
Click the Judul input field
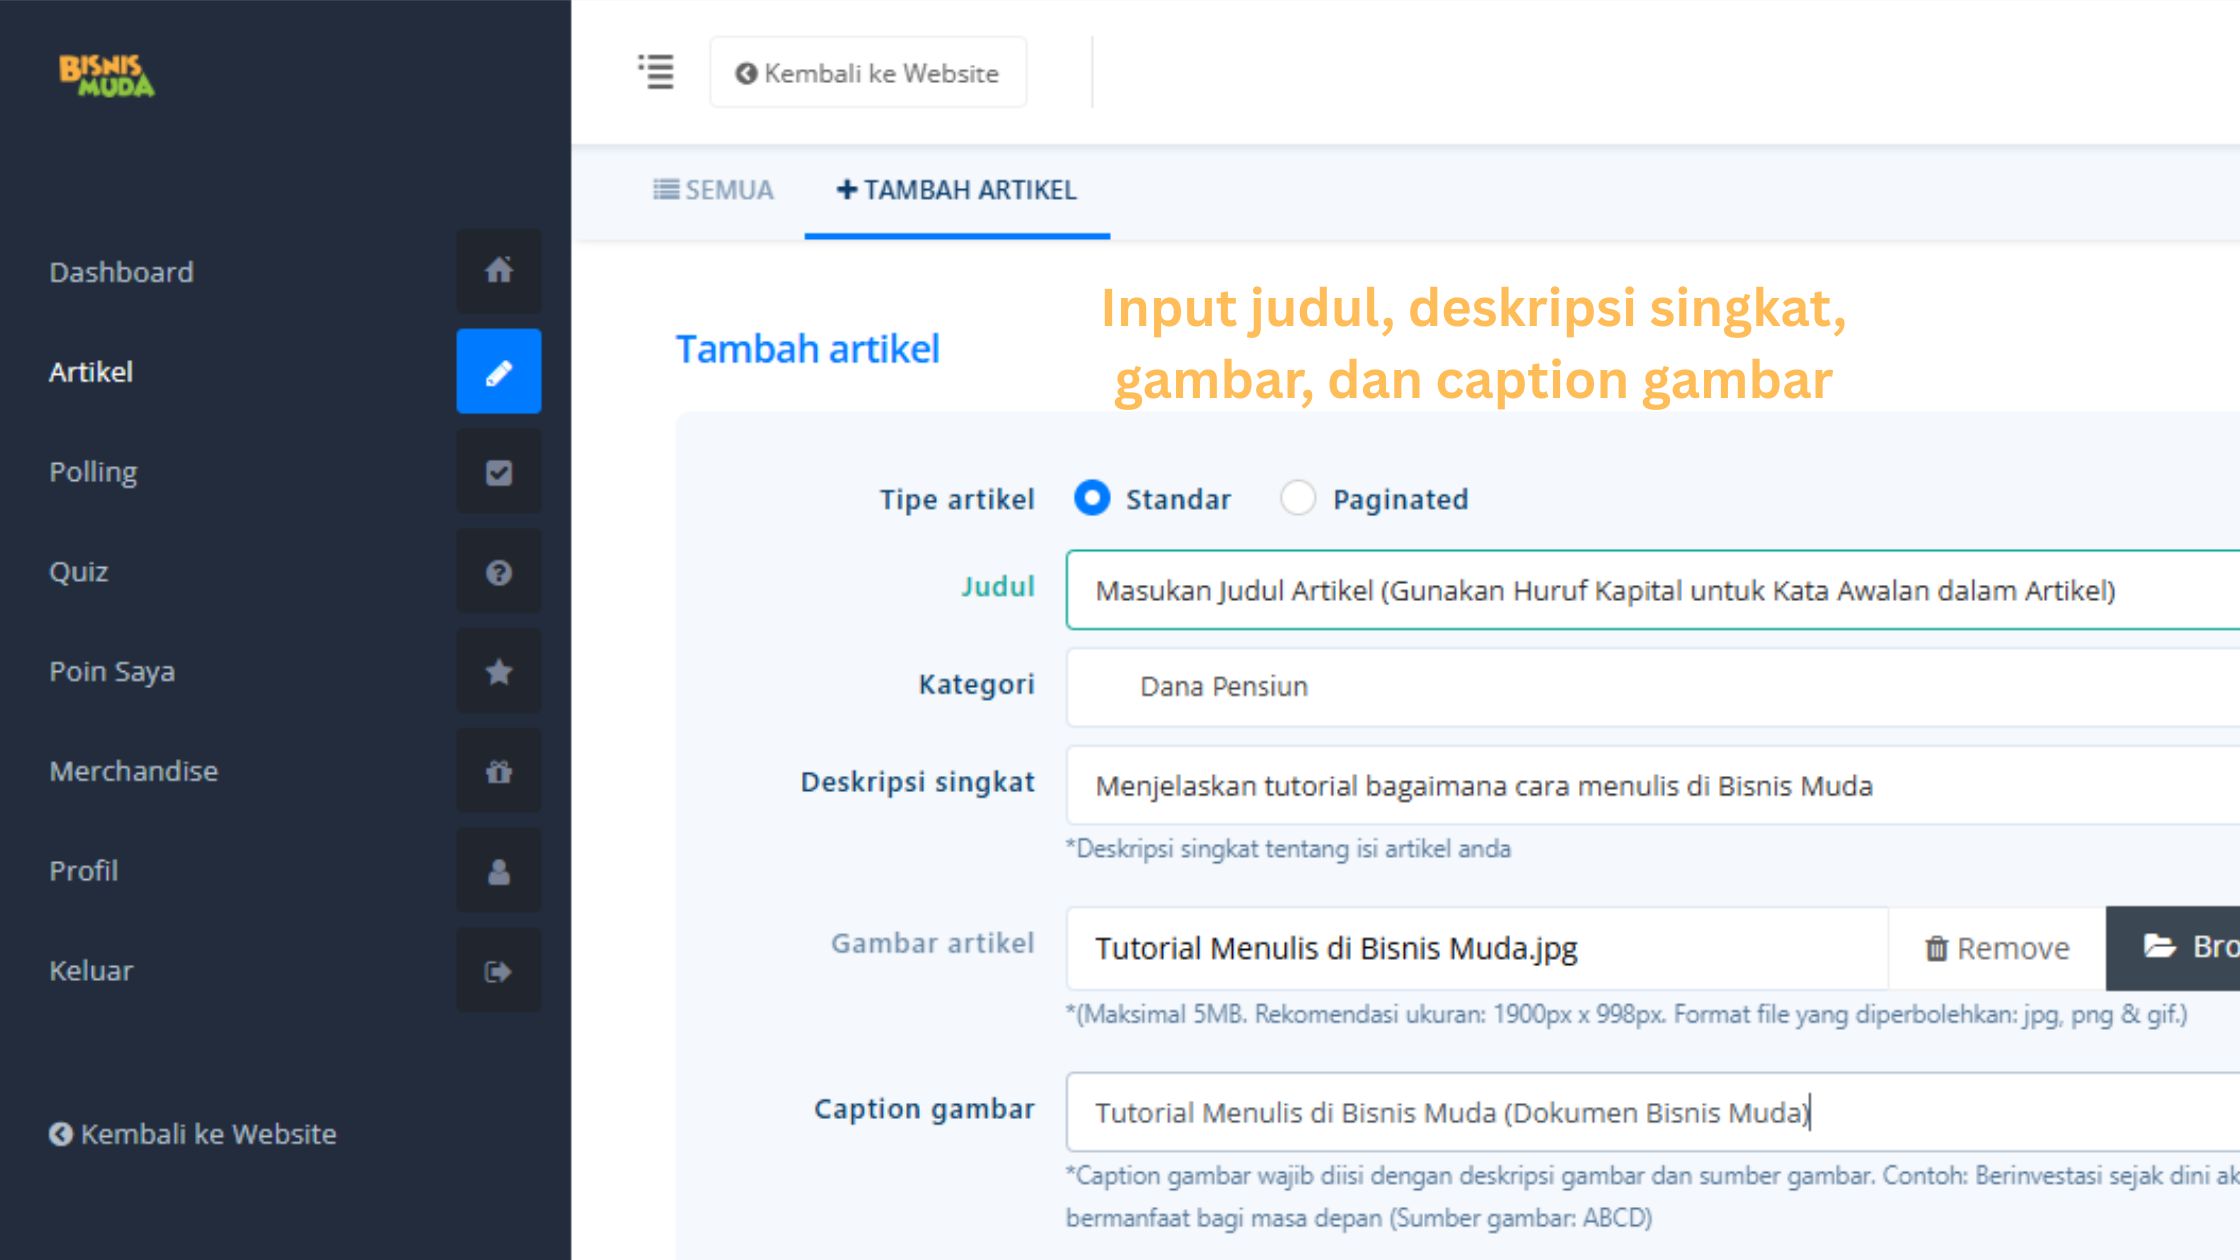tap(1653, 590)
